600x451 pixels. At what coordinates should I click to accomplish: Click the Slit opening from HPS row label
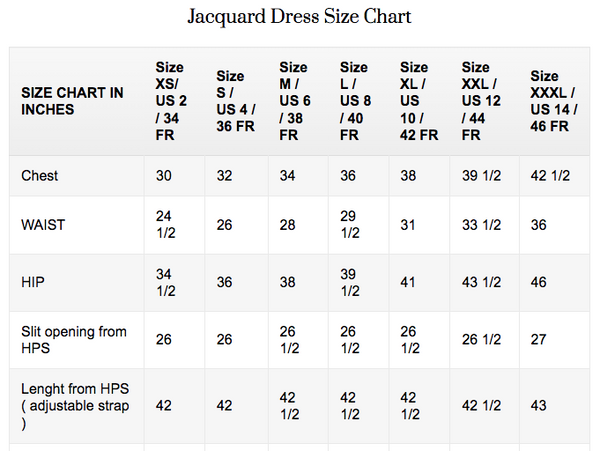click(74, 340)
